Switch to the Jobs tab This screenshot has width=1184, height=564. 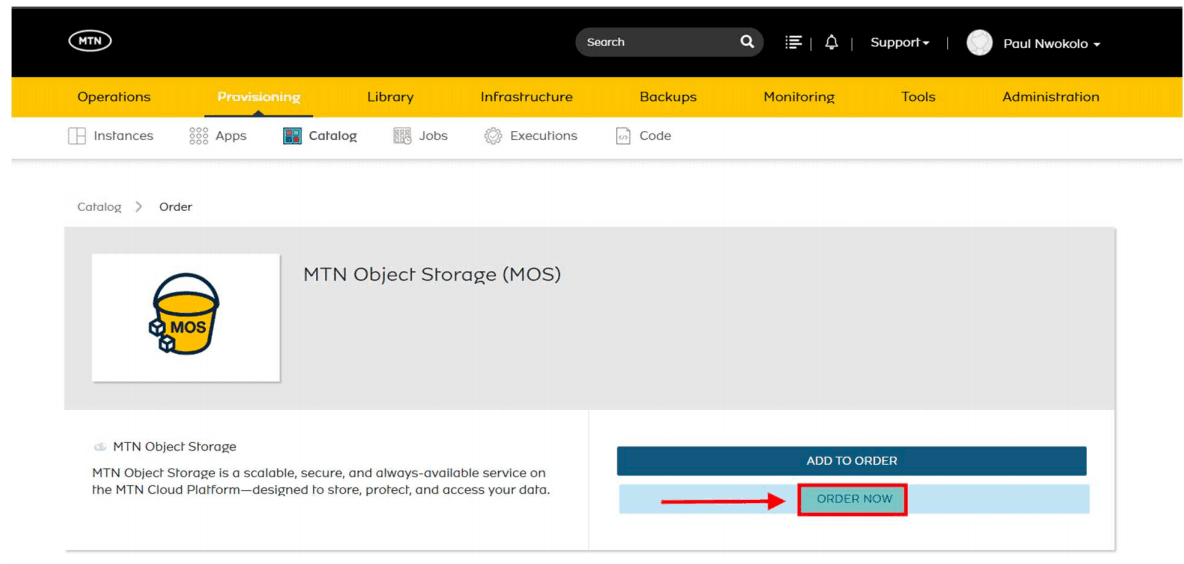tap(421, 136)
